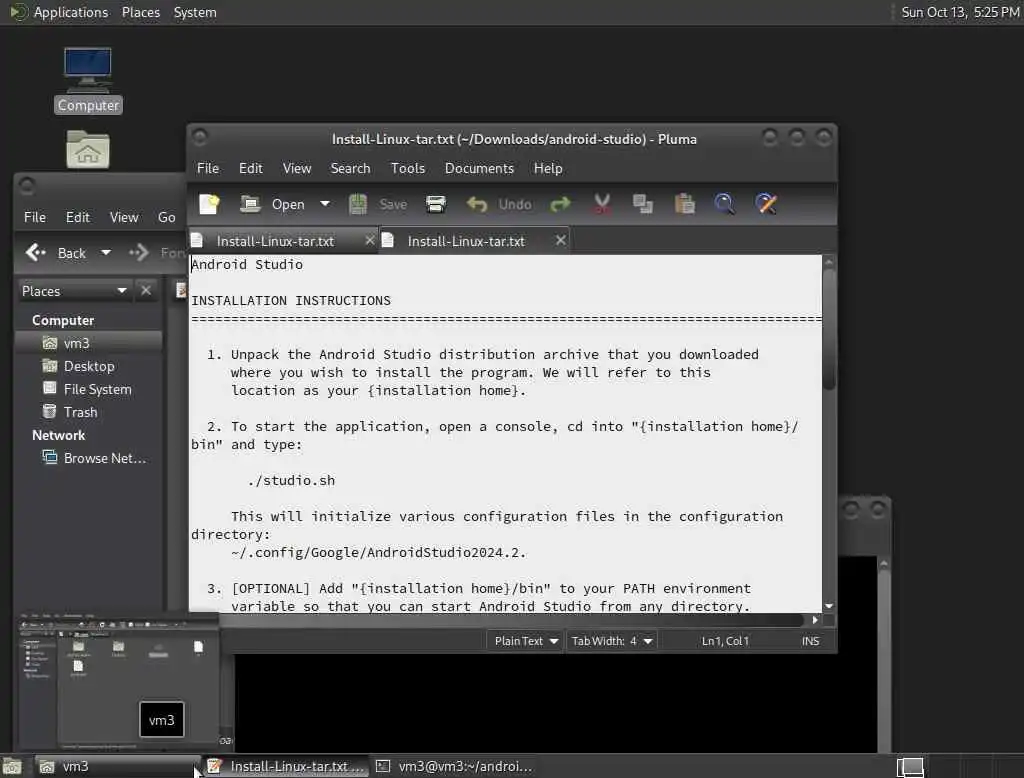Open the Places sidebar selector dropdown
1024x778 pixels.
coord(74,291)
